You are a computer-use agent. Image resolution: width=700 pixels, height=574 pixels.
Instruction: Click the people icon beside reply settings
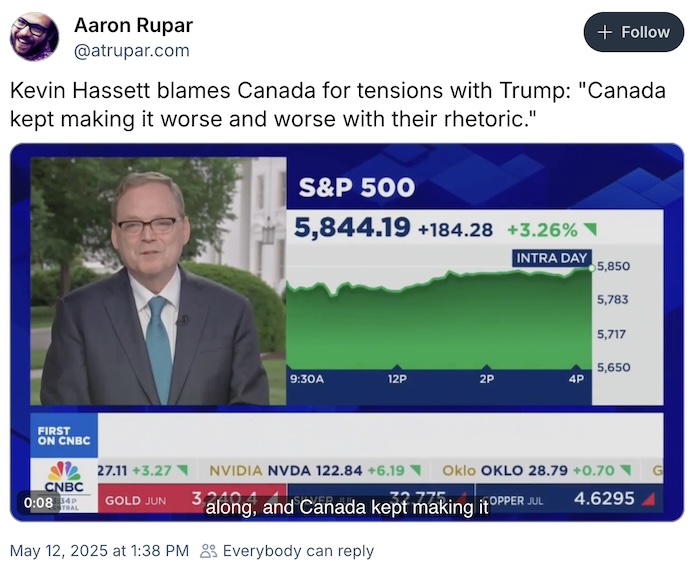tap(208, 551)
